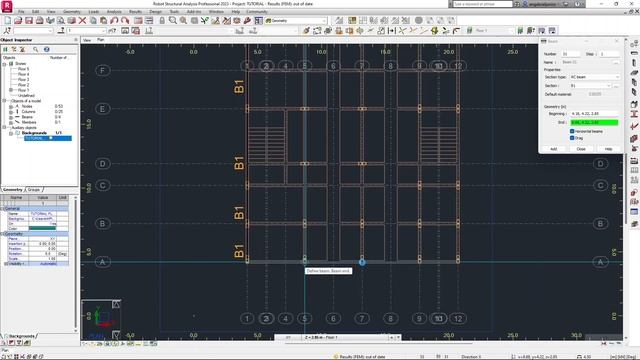Select the Beams tree item
The height and width of the screenshot is (360, 640).
(27, 117)
